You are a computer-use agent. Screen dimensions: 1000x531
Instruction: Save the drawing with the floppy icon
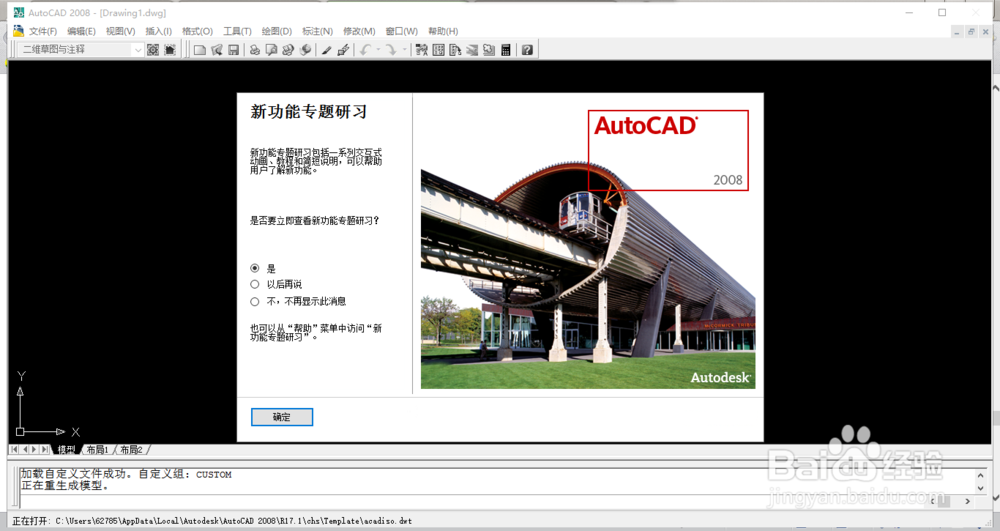coord(233,50)
